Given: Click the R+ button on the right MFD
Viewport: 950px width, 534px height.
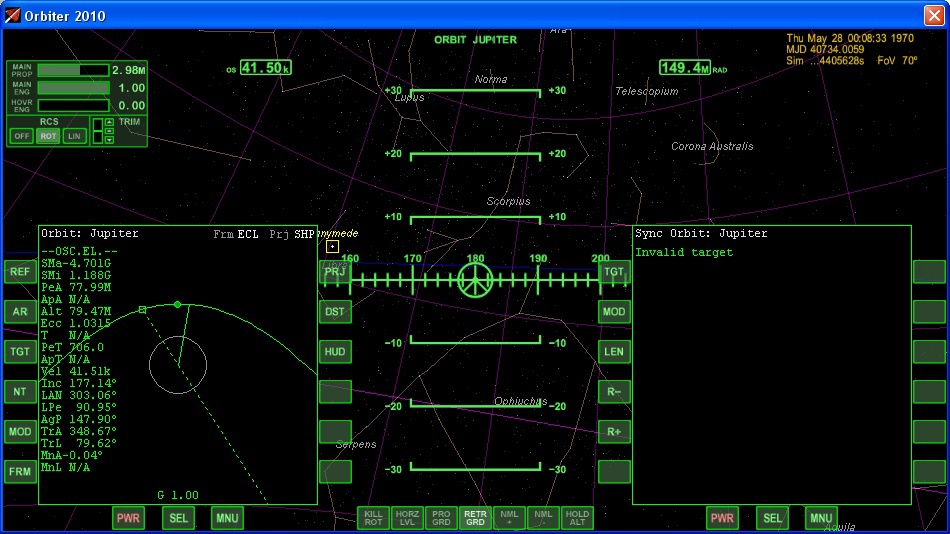Looking at the screenshot, I should pos(614,432).
